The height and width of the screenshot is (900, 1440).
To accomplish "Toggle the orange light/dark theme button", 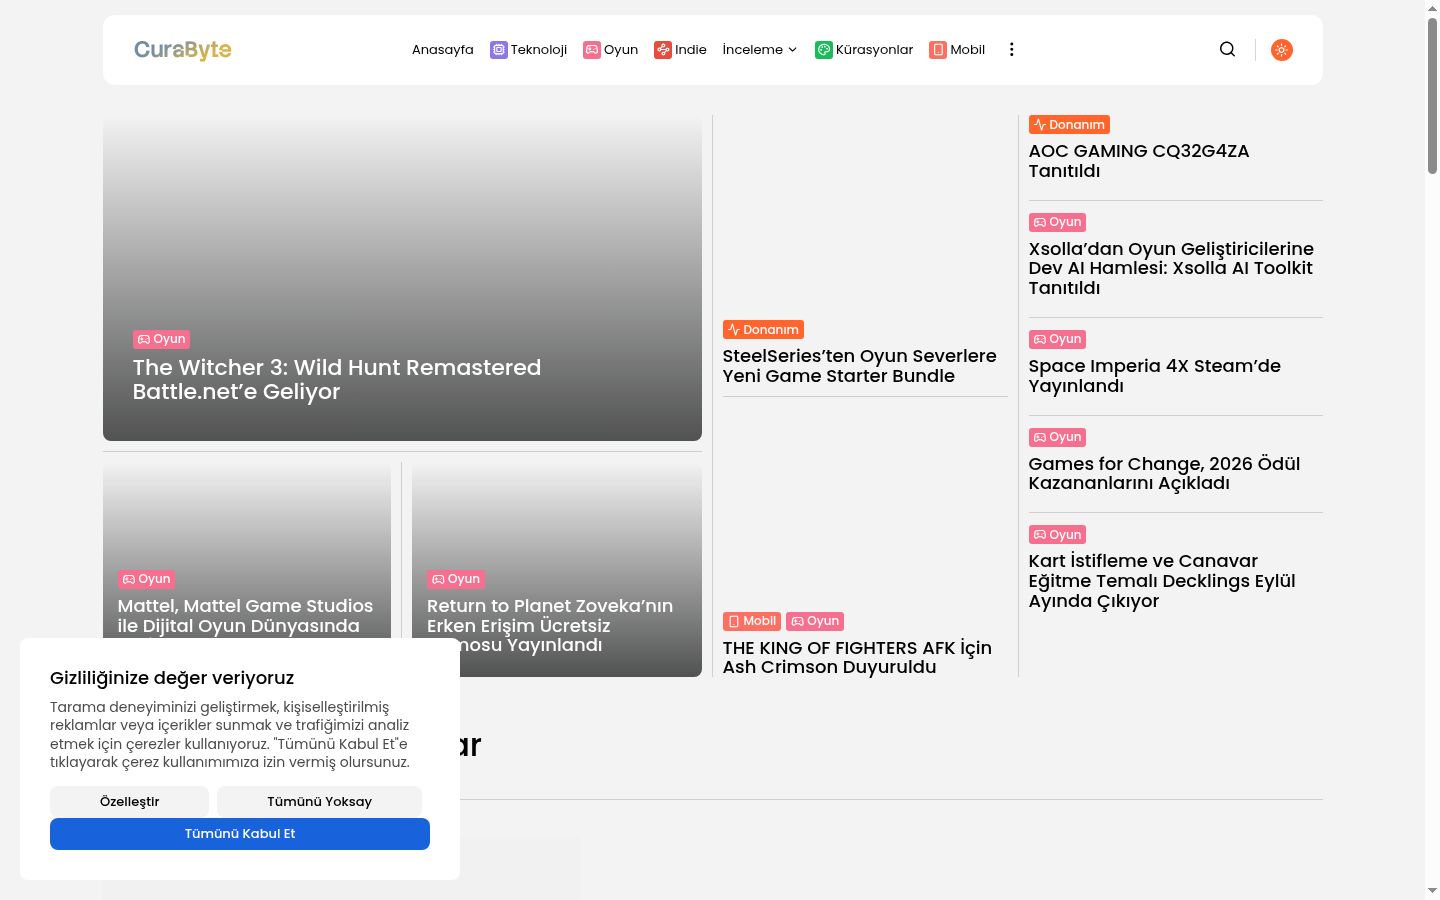I will pos(1281,50).
